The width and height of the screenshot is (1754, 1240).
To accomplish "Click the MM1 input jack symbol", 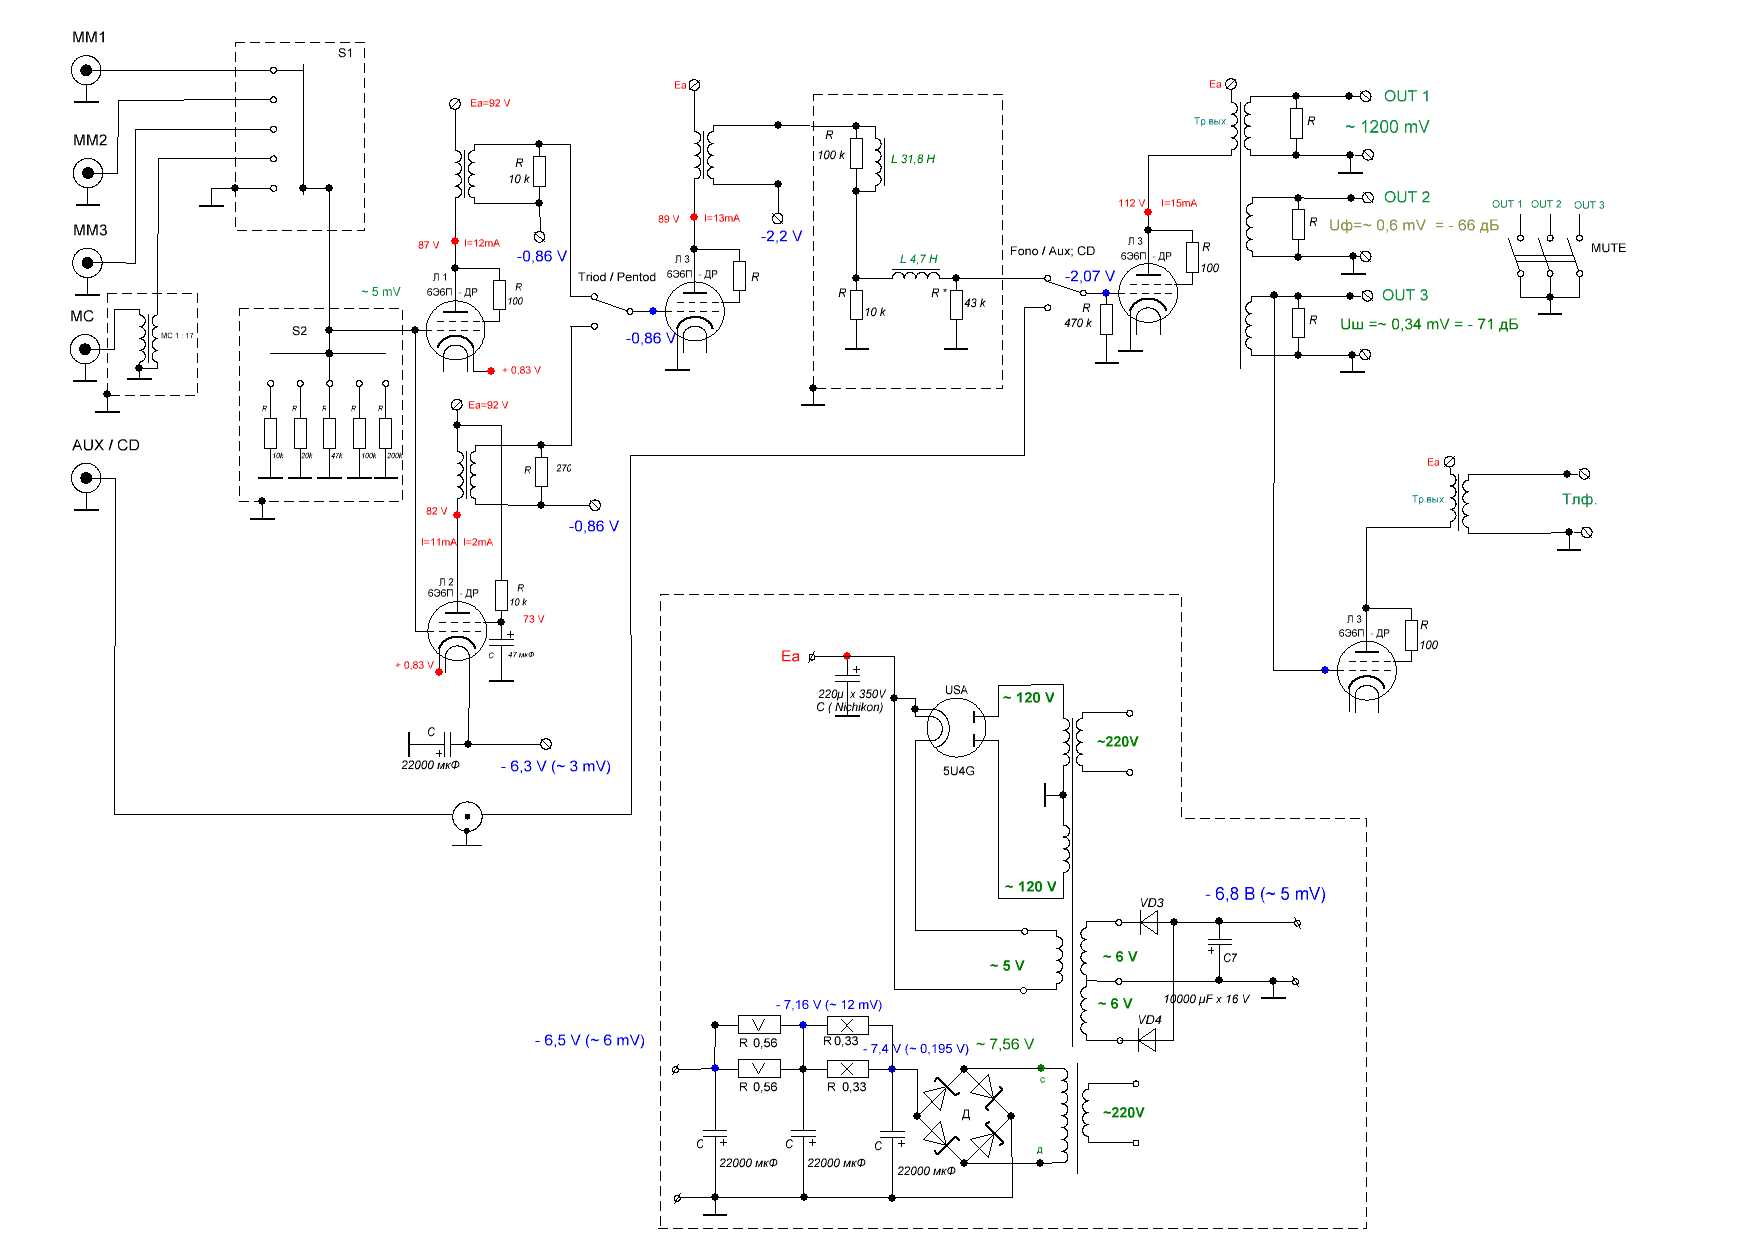I will coord(86,70).
